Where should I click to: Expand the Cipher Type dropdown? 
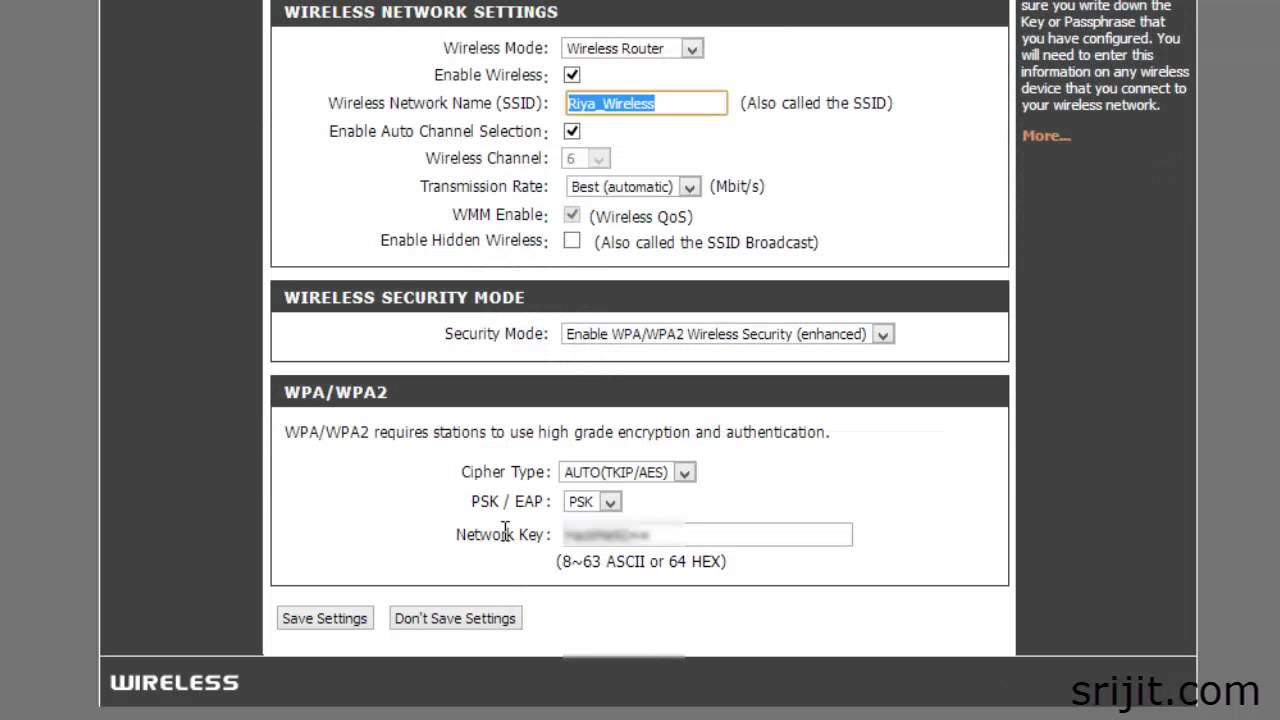click(x=627, y=472)
